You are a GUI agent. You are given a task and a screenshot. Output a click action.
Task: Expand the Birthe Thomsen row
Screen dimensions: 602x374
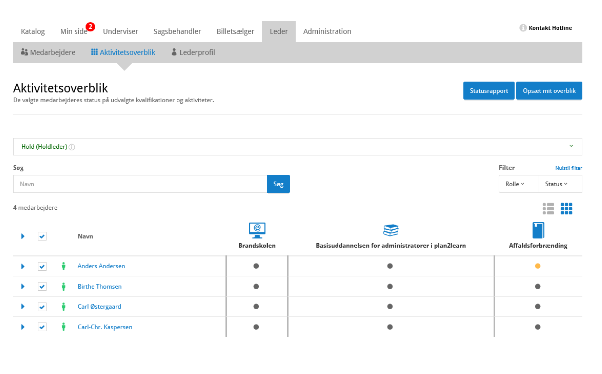click(22, 286)
